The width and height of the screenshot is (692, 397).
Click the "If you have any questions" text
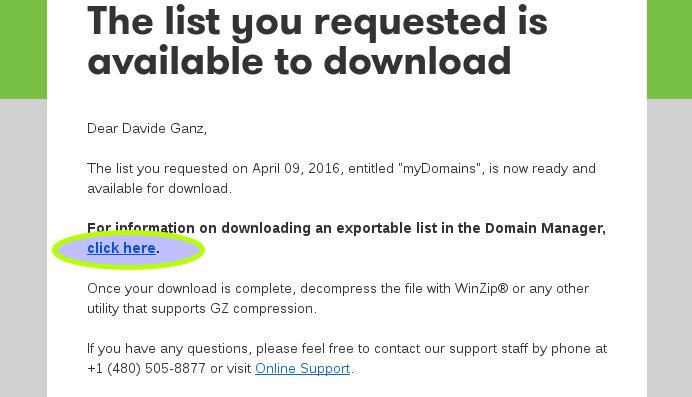pyautogui.click(x=169, y=348)
